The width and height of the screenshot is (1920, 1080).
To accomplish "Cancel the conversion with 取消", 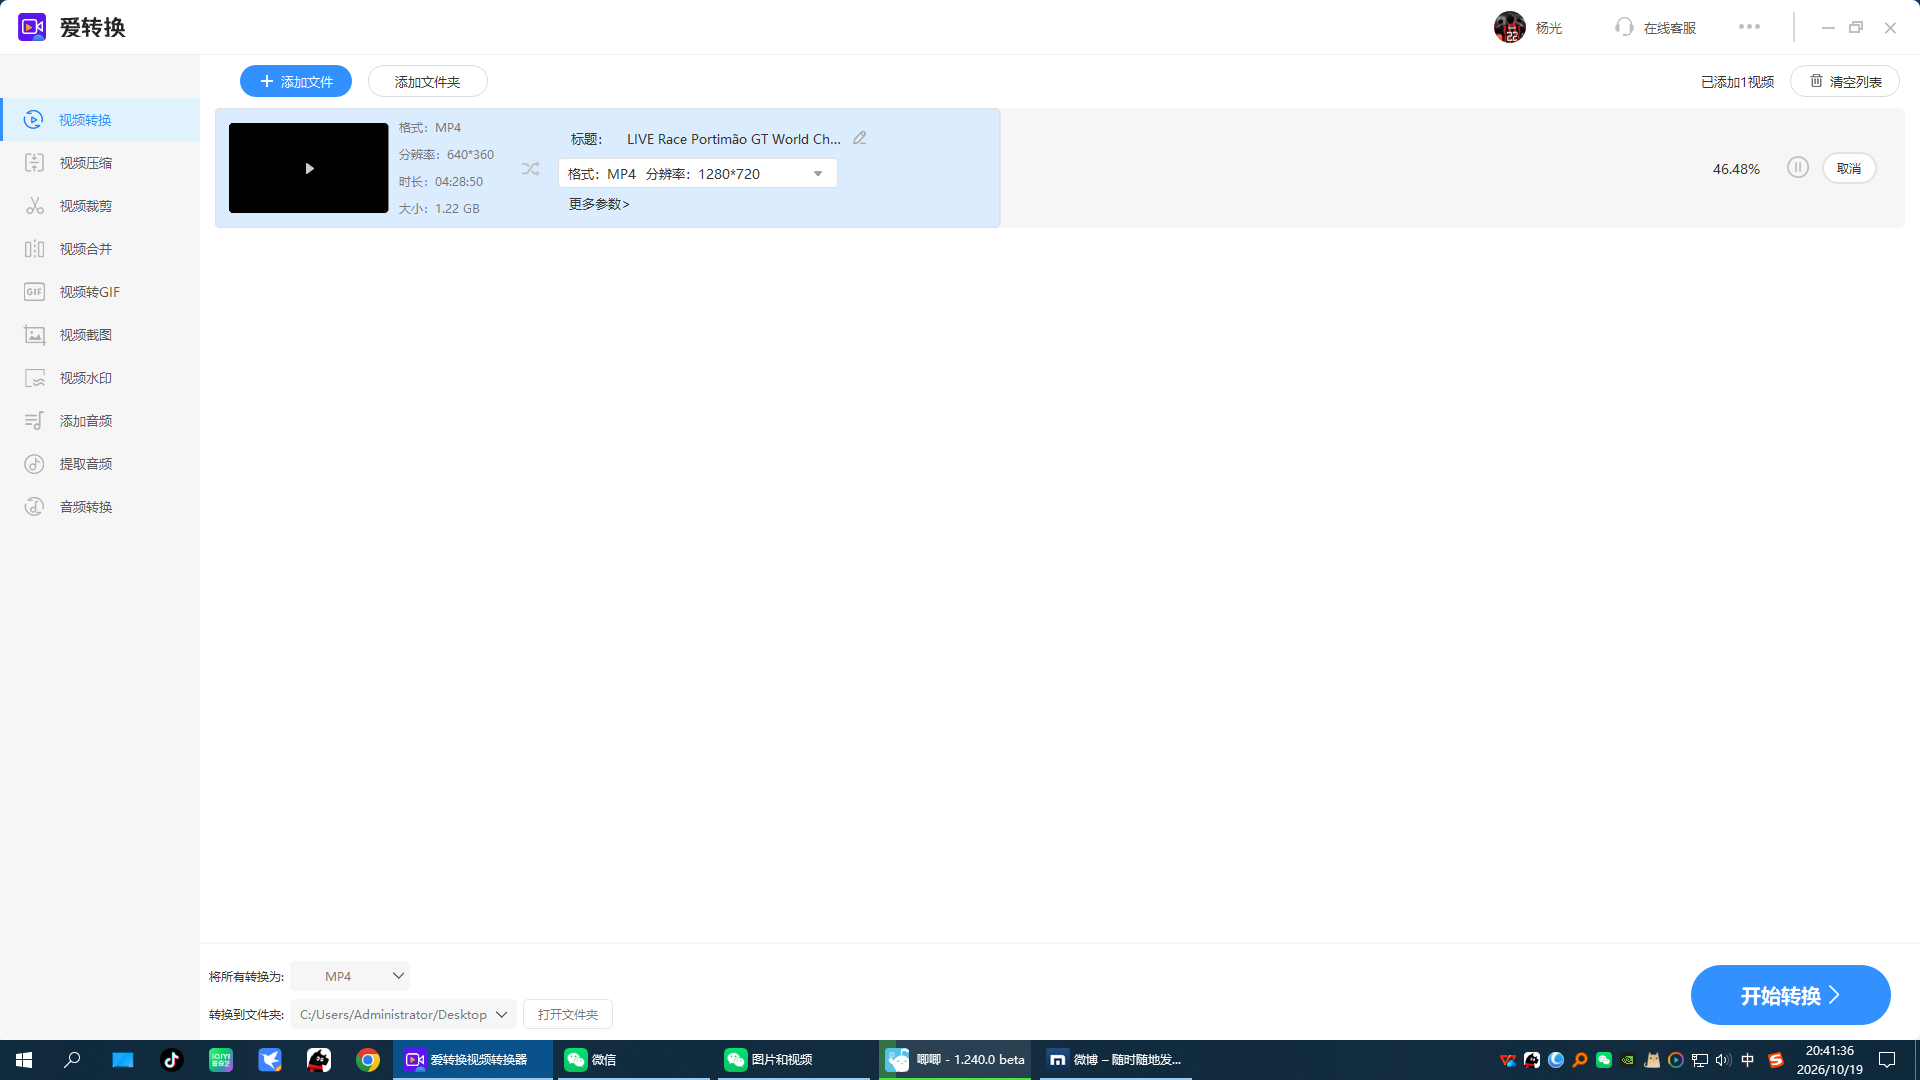I will (1849, 168).
